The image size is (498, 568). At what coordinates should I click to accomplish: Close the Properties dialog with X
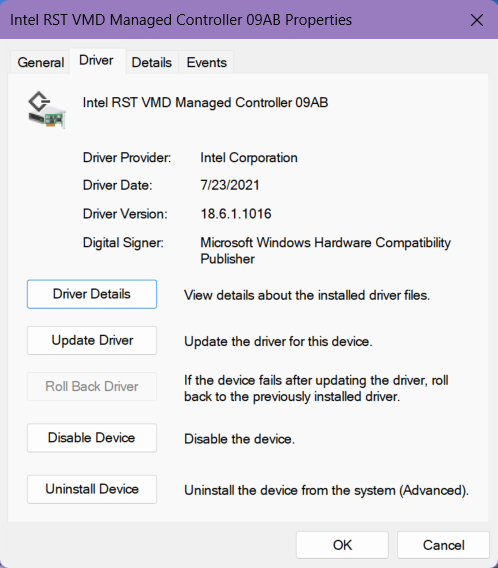(x=477, y=20)
